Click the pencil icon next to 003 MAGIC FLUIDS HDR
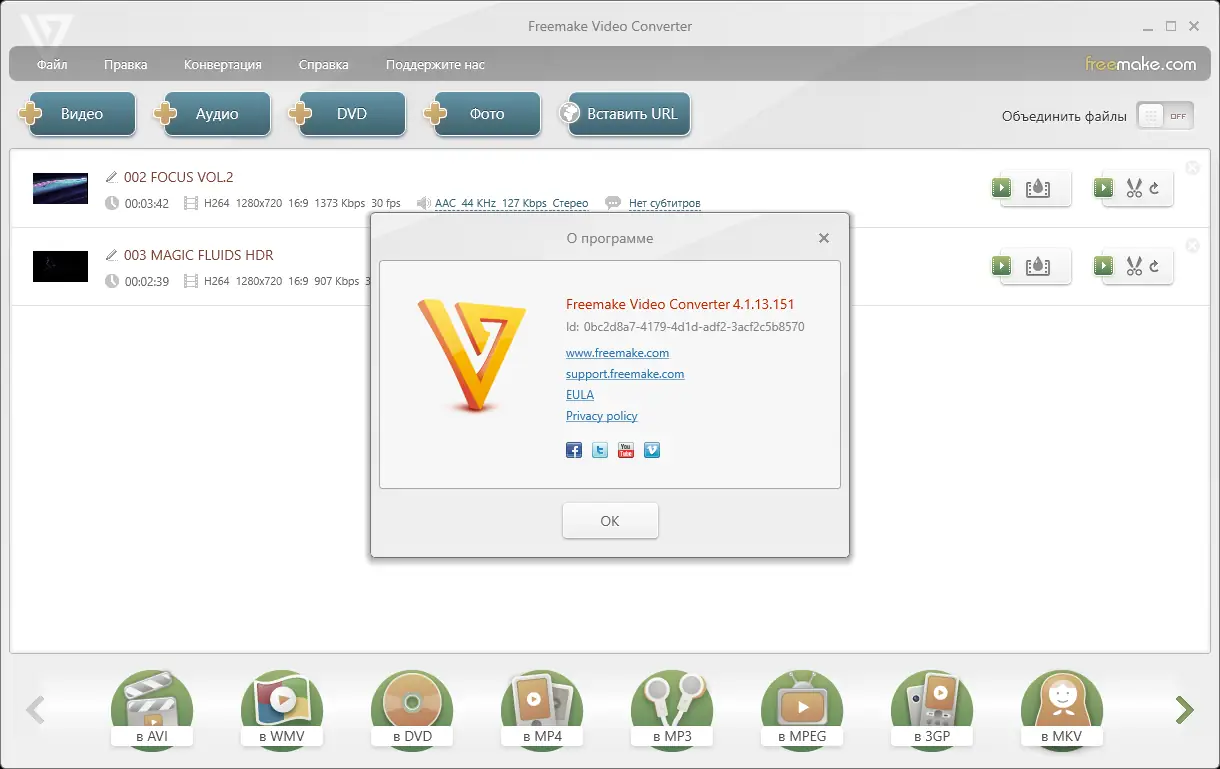Viewport: 1220px width, 769px height. pyautogui.click(x=111, y=255)
